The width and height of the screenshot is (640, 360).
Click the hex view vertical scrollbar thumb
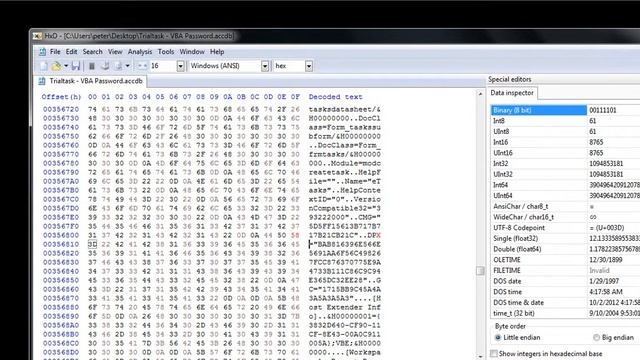pos(480,271)
